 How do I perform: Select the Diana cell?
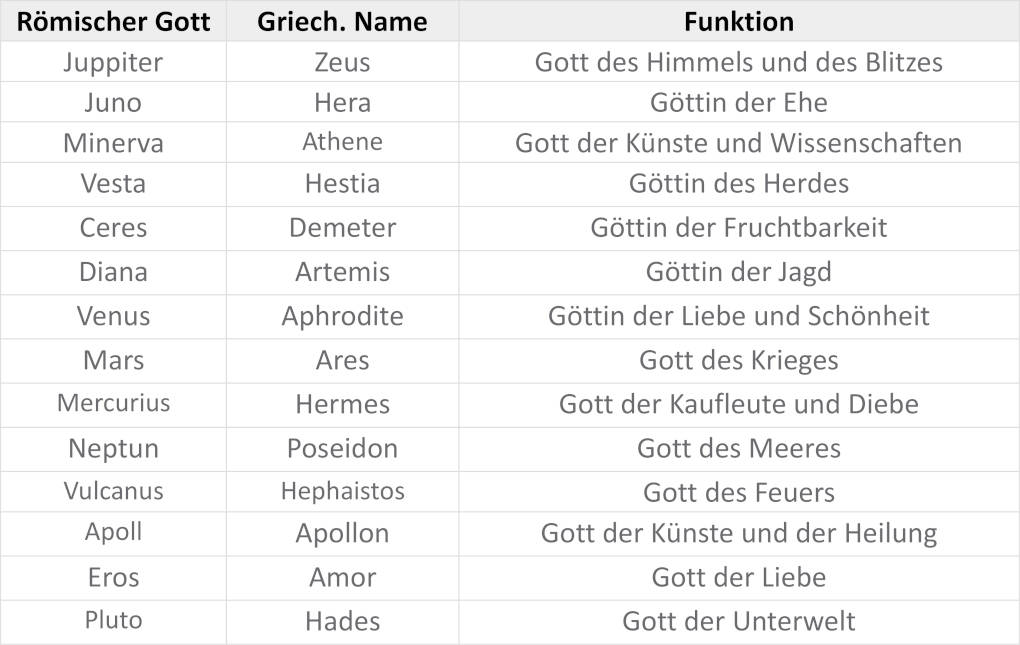coord(113,272)
